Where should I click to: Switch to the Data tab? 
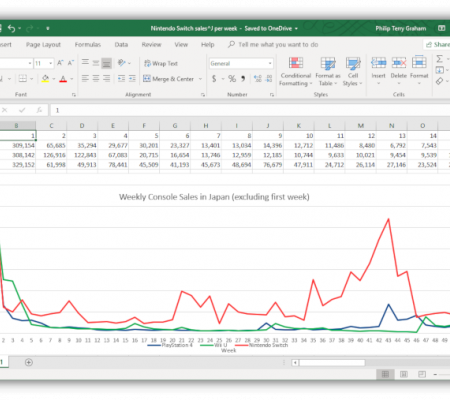(x=121, y=45)
